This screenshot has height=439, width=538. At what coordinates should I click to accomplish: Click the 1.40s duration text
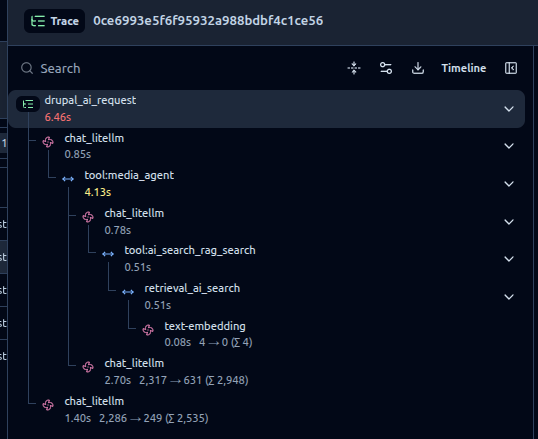[78, 418]
